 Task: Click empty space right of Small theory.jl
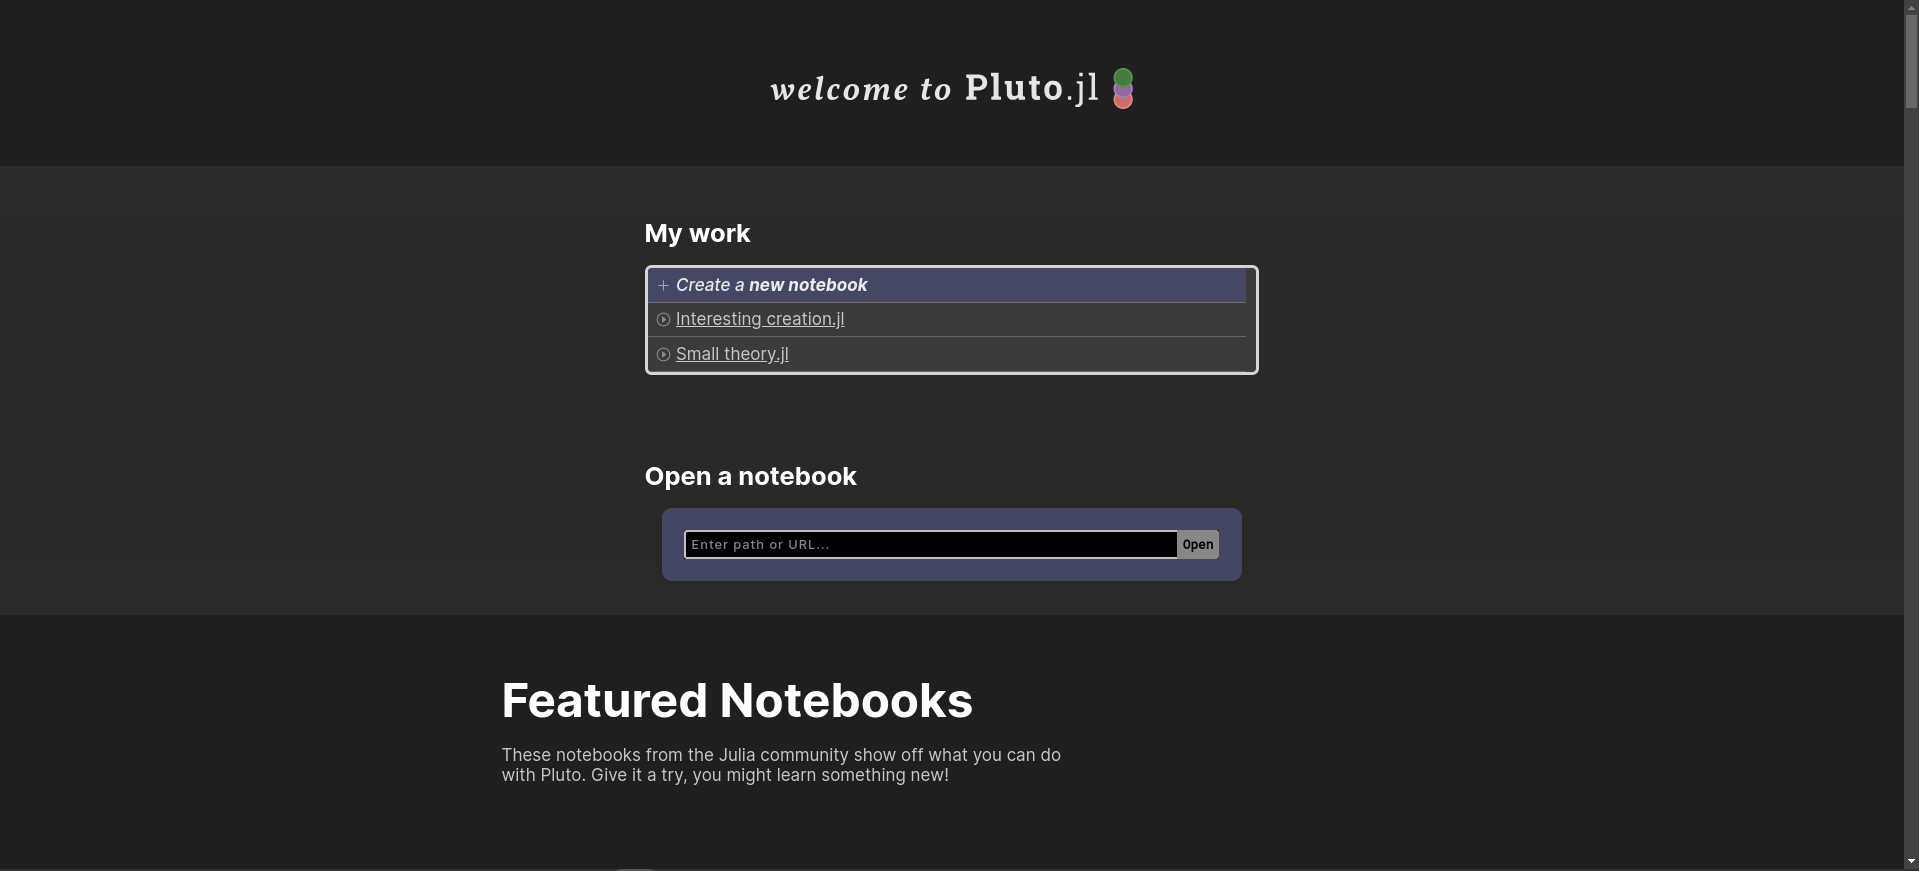point(1015,354)
